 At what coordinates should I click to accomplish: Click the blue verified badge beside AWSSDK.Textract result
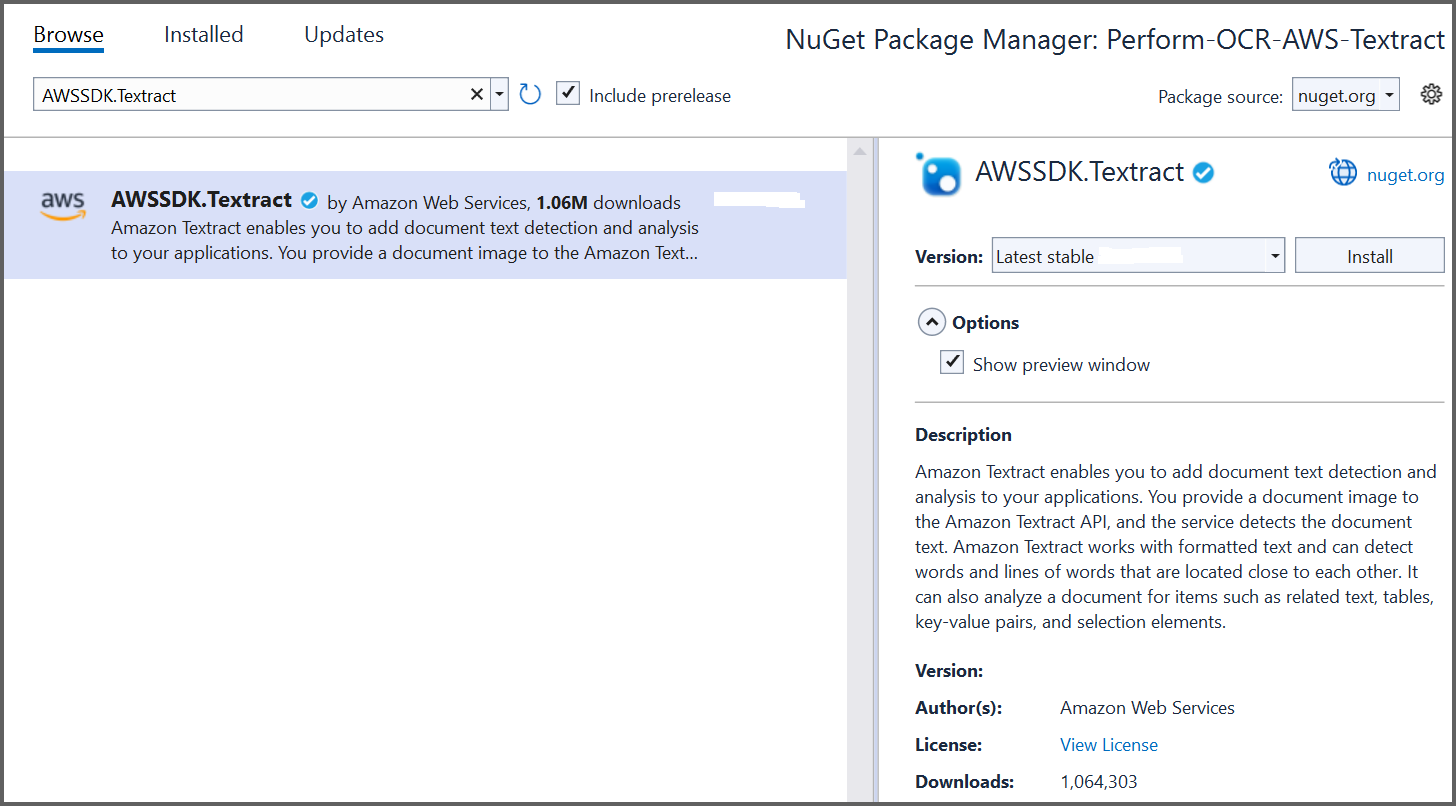309,200
